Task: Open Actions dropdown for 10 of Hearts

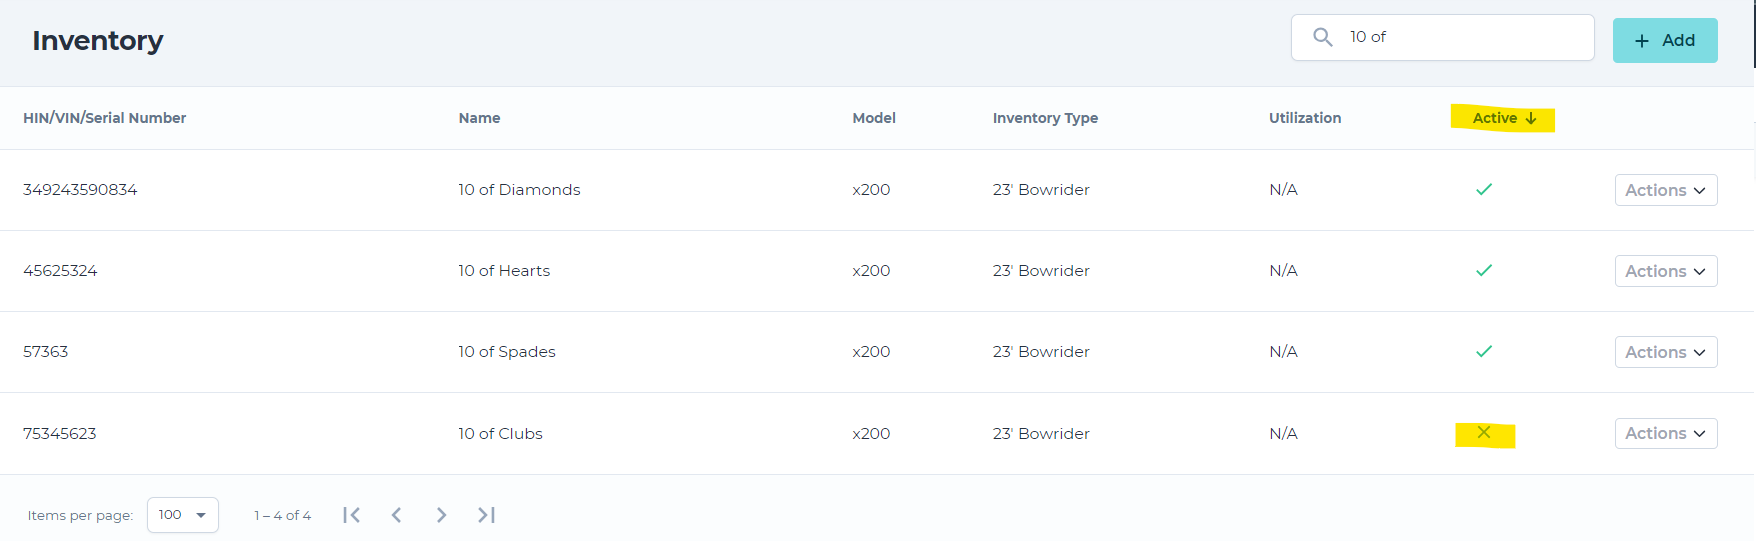Action: (x=1665, y=271)
